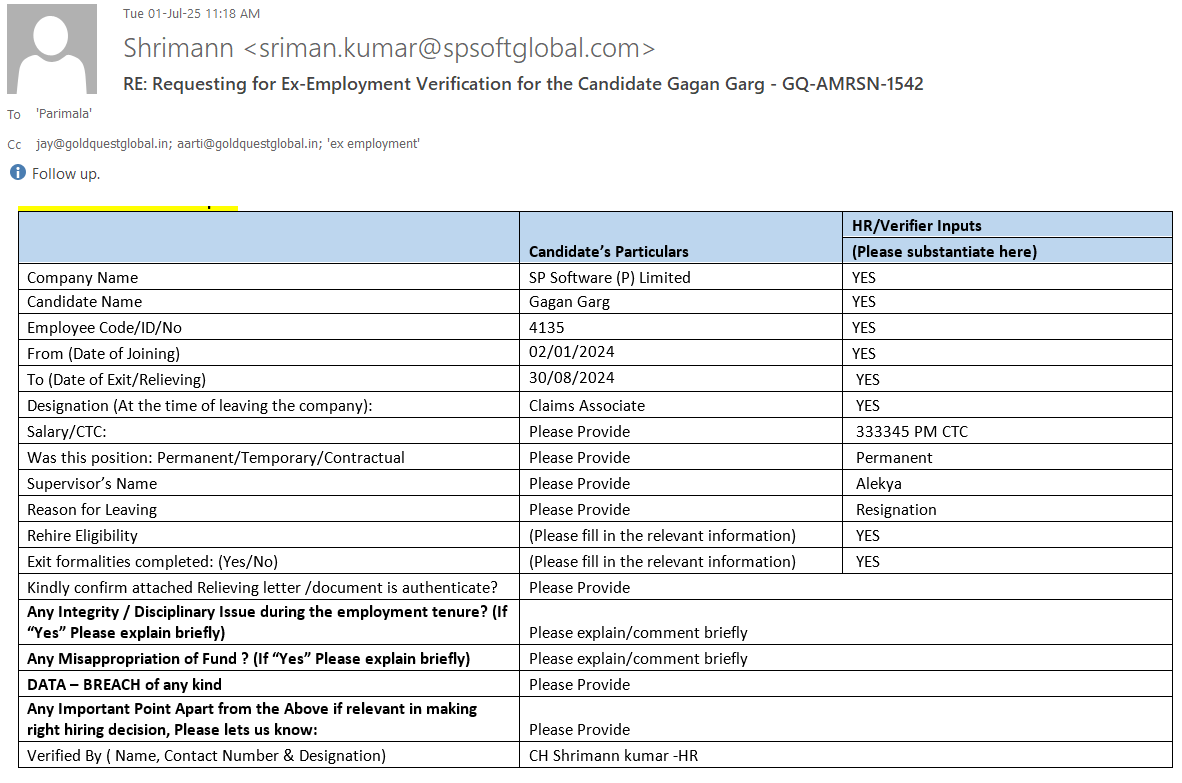Click the CH Shrimann kumar -HR cell
The image size is (1182, 783).
pyautogui.click(x=613, y=756)
